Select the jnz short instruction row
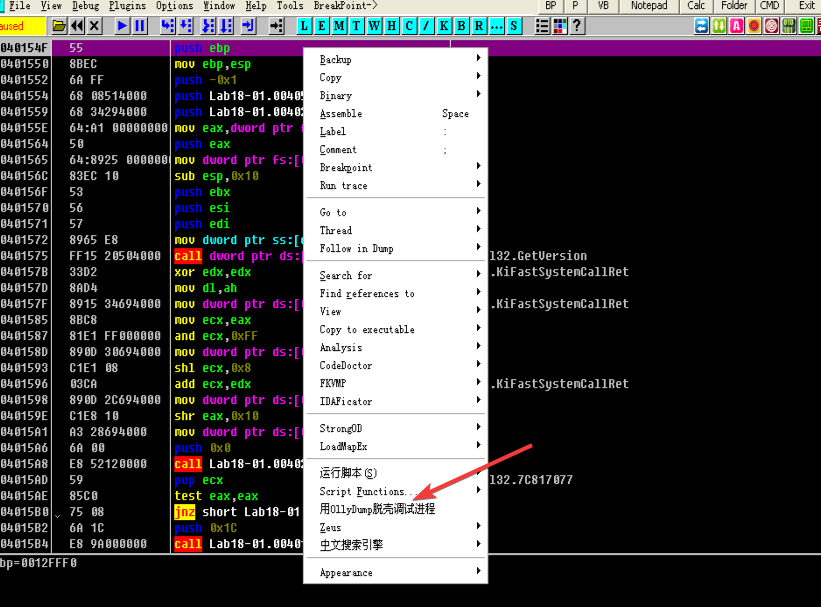This screenshot has height=607, width=821. (152, 512)
